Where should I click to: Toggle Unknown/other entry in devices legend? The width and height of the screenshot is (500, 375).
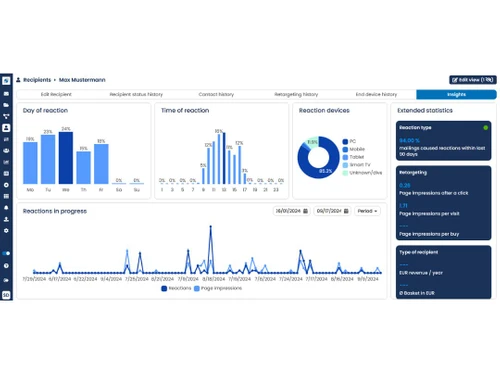tap(362, 173)
